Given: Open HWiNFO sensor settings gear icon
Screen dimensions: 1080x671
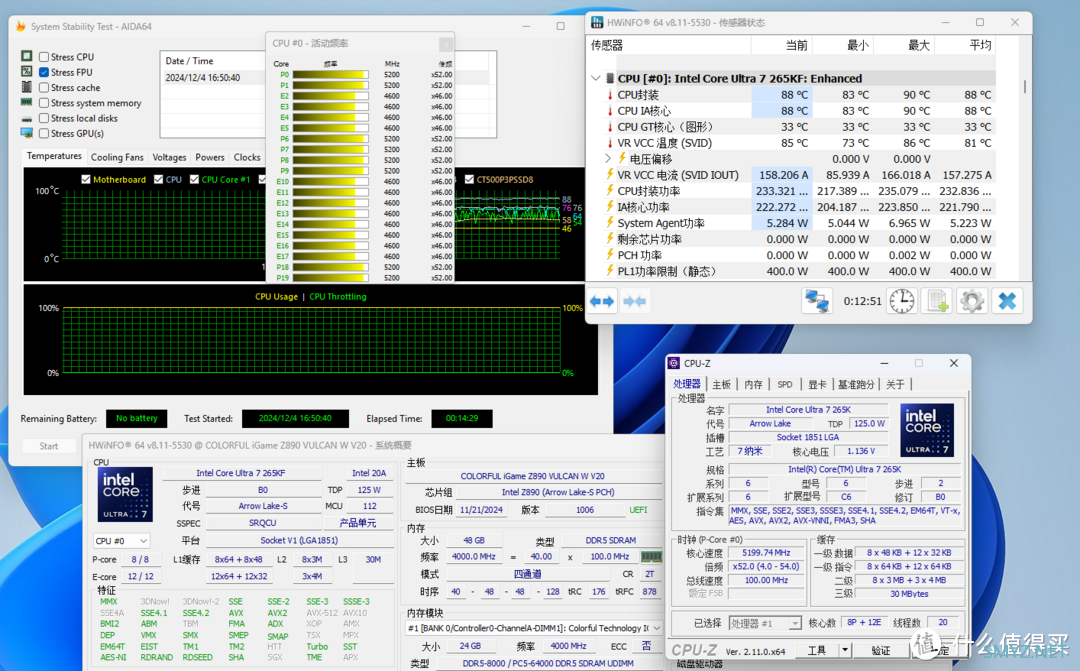Looking at the screenshot, I should (971, 301).
